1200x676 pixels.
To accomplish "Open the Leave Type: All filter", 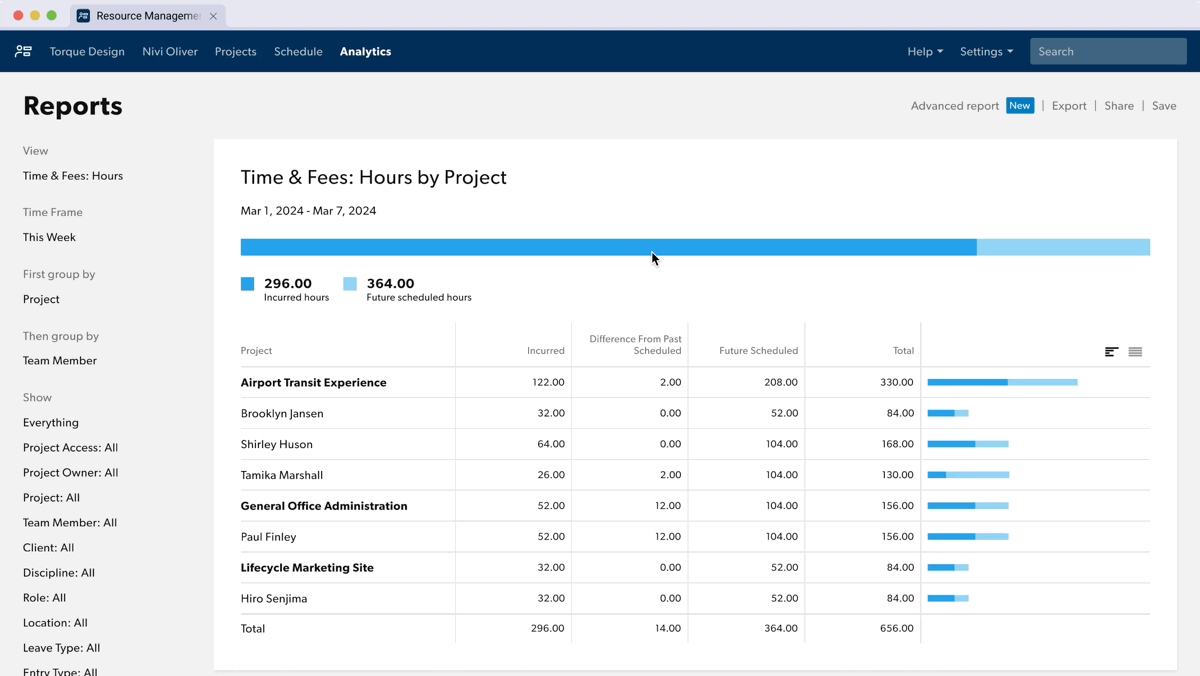I will point(62,648).
